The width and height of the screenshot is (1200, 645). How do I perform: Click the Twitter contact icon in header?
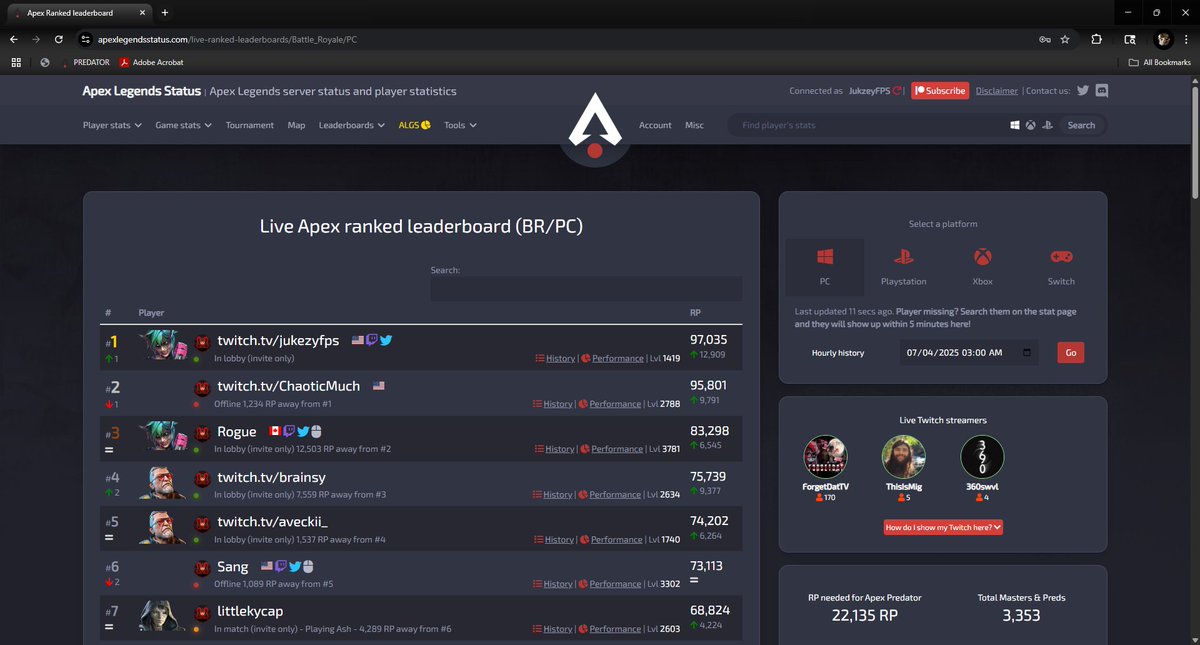(x=1082, y=90)
